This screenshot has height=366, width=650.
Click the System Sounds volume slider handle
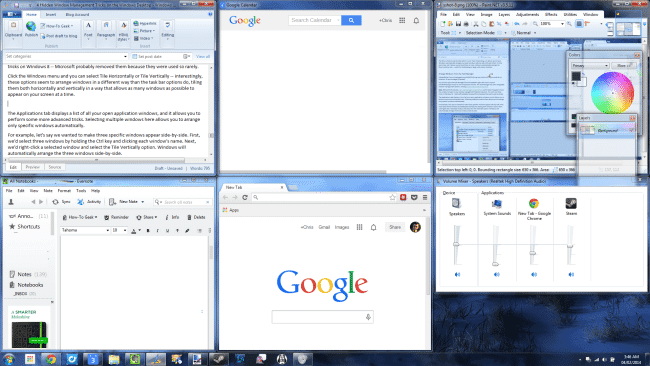click(x=495, y=264)
